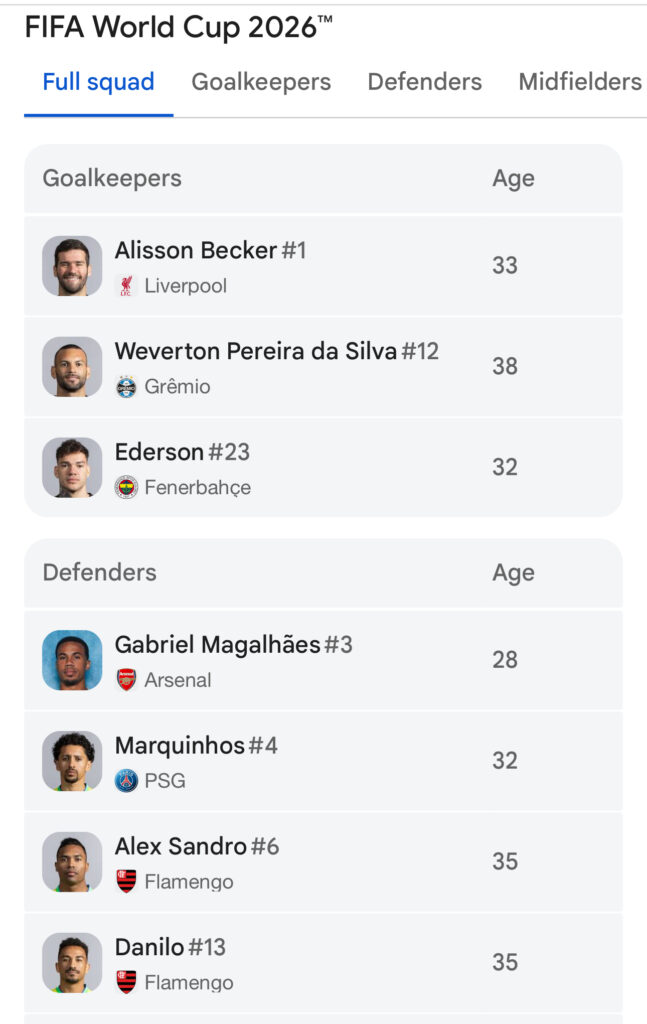Switch to the Goalkeepers tab
This screenshot has width=647, height=1024.
click(261, 82)
